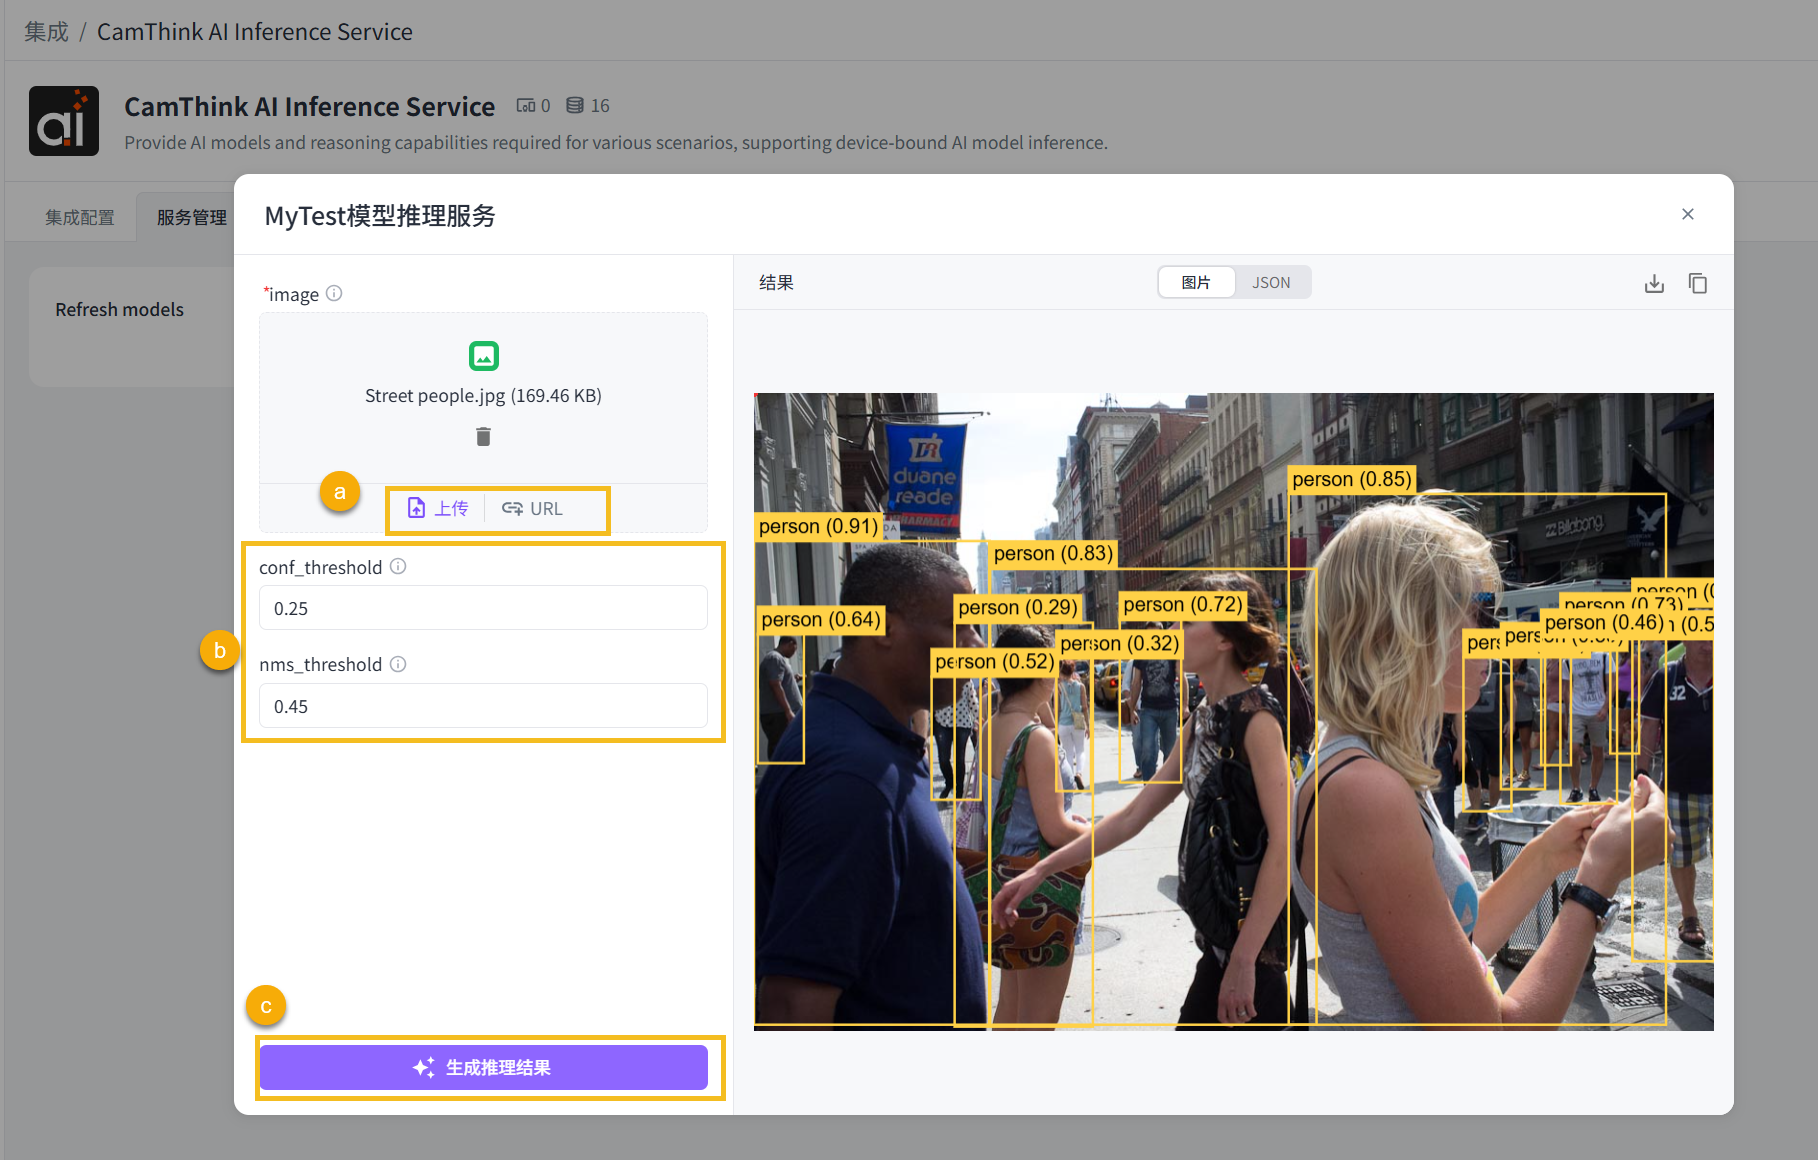Click the detection result image
This screenshot has width=1818, height=1160.
1233,711
